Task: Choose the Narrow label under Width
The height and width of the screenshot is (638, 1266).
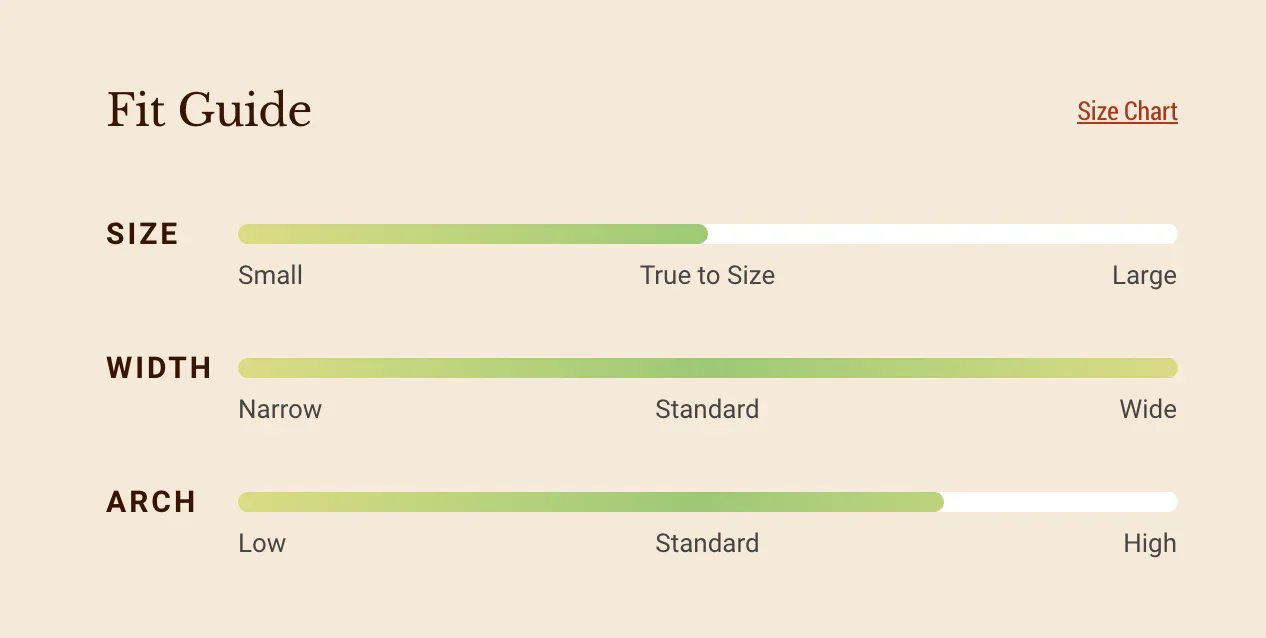Action: (280, 409)
